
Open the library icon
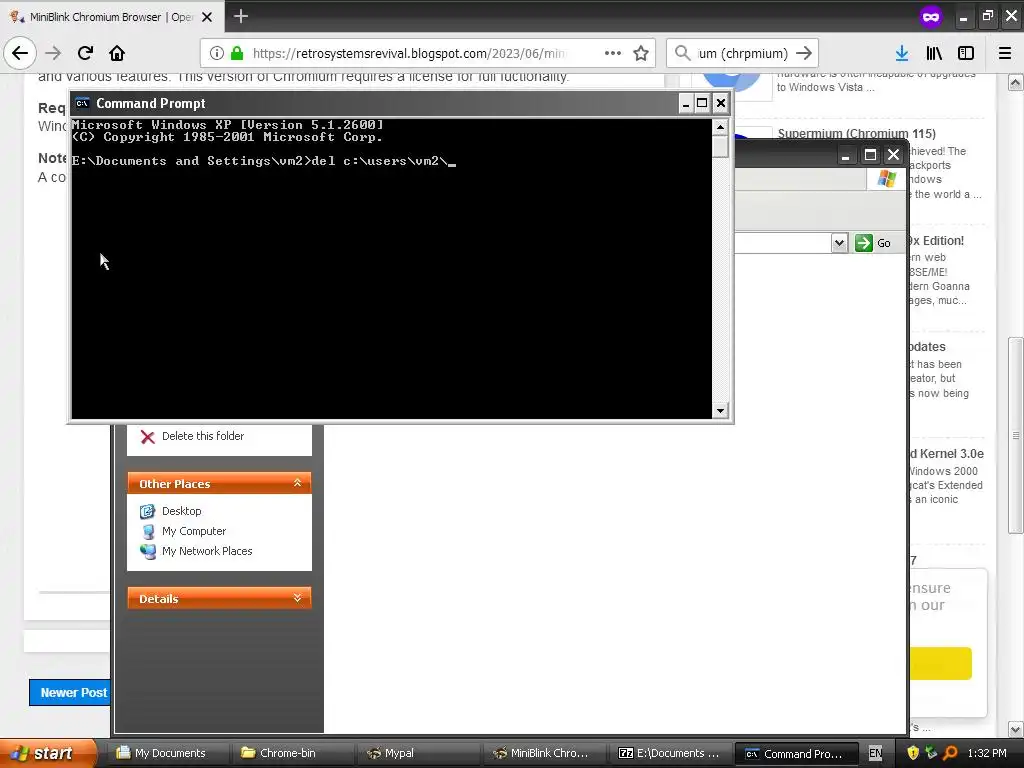934,53
